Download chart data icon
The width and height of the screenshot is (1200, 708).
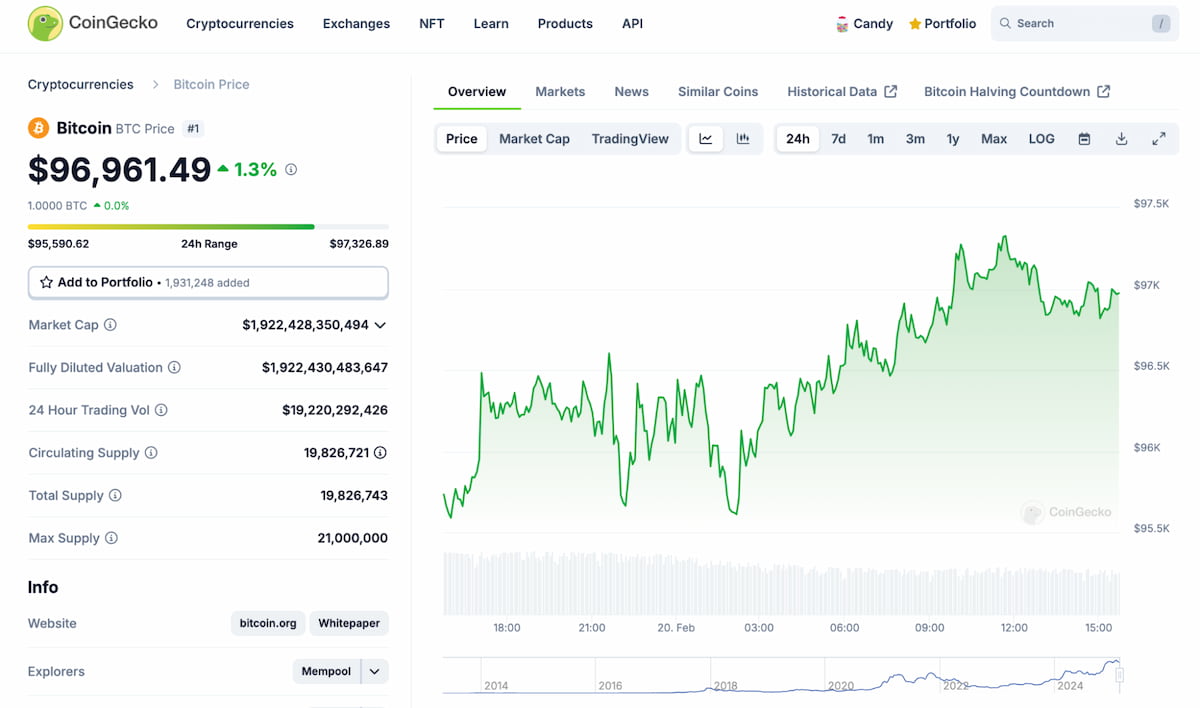pos(1121,139)
